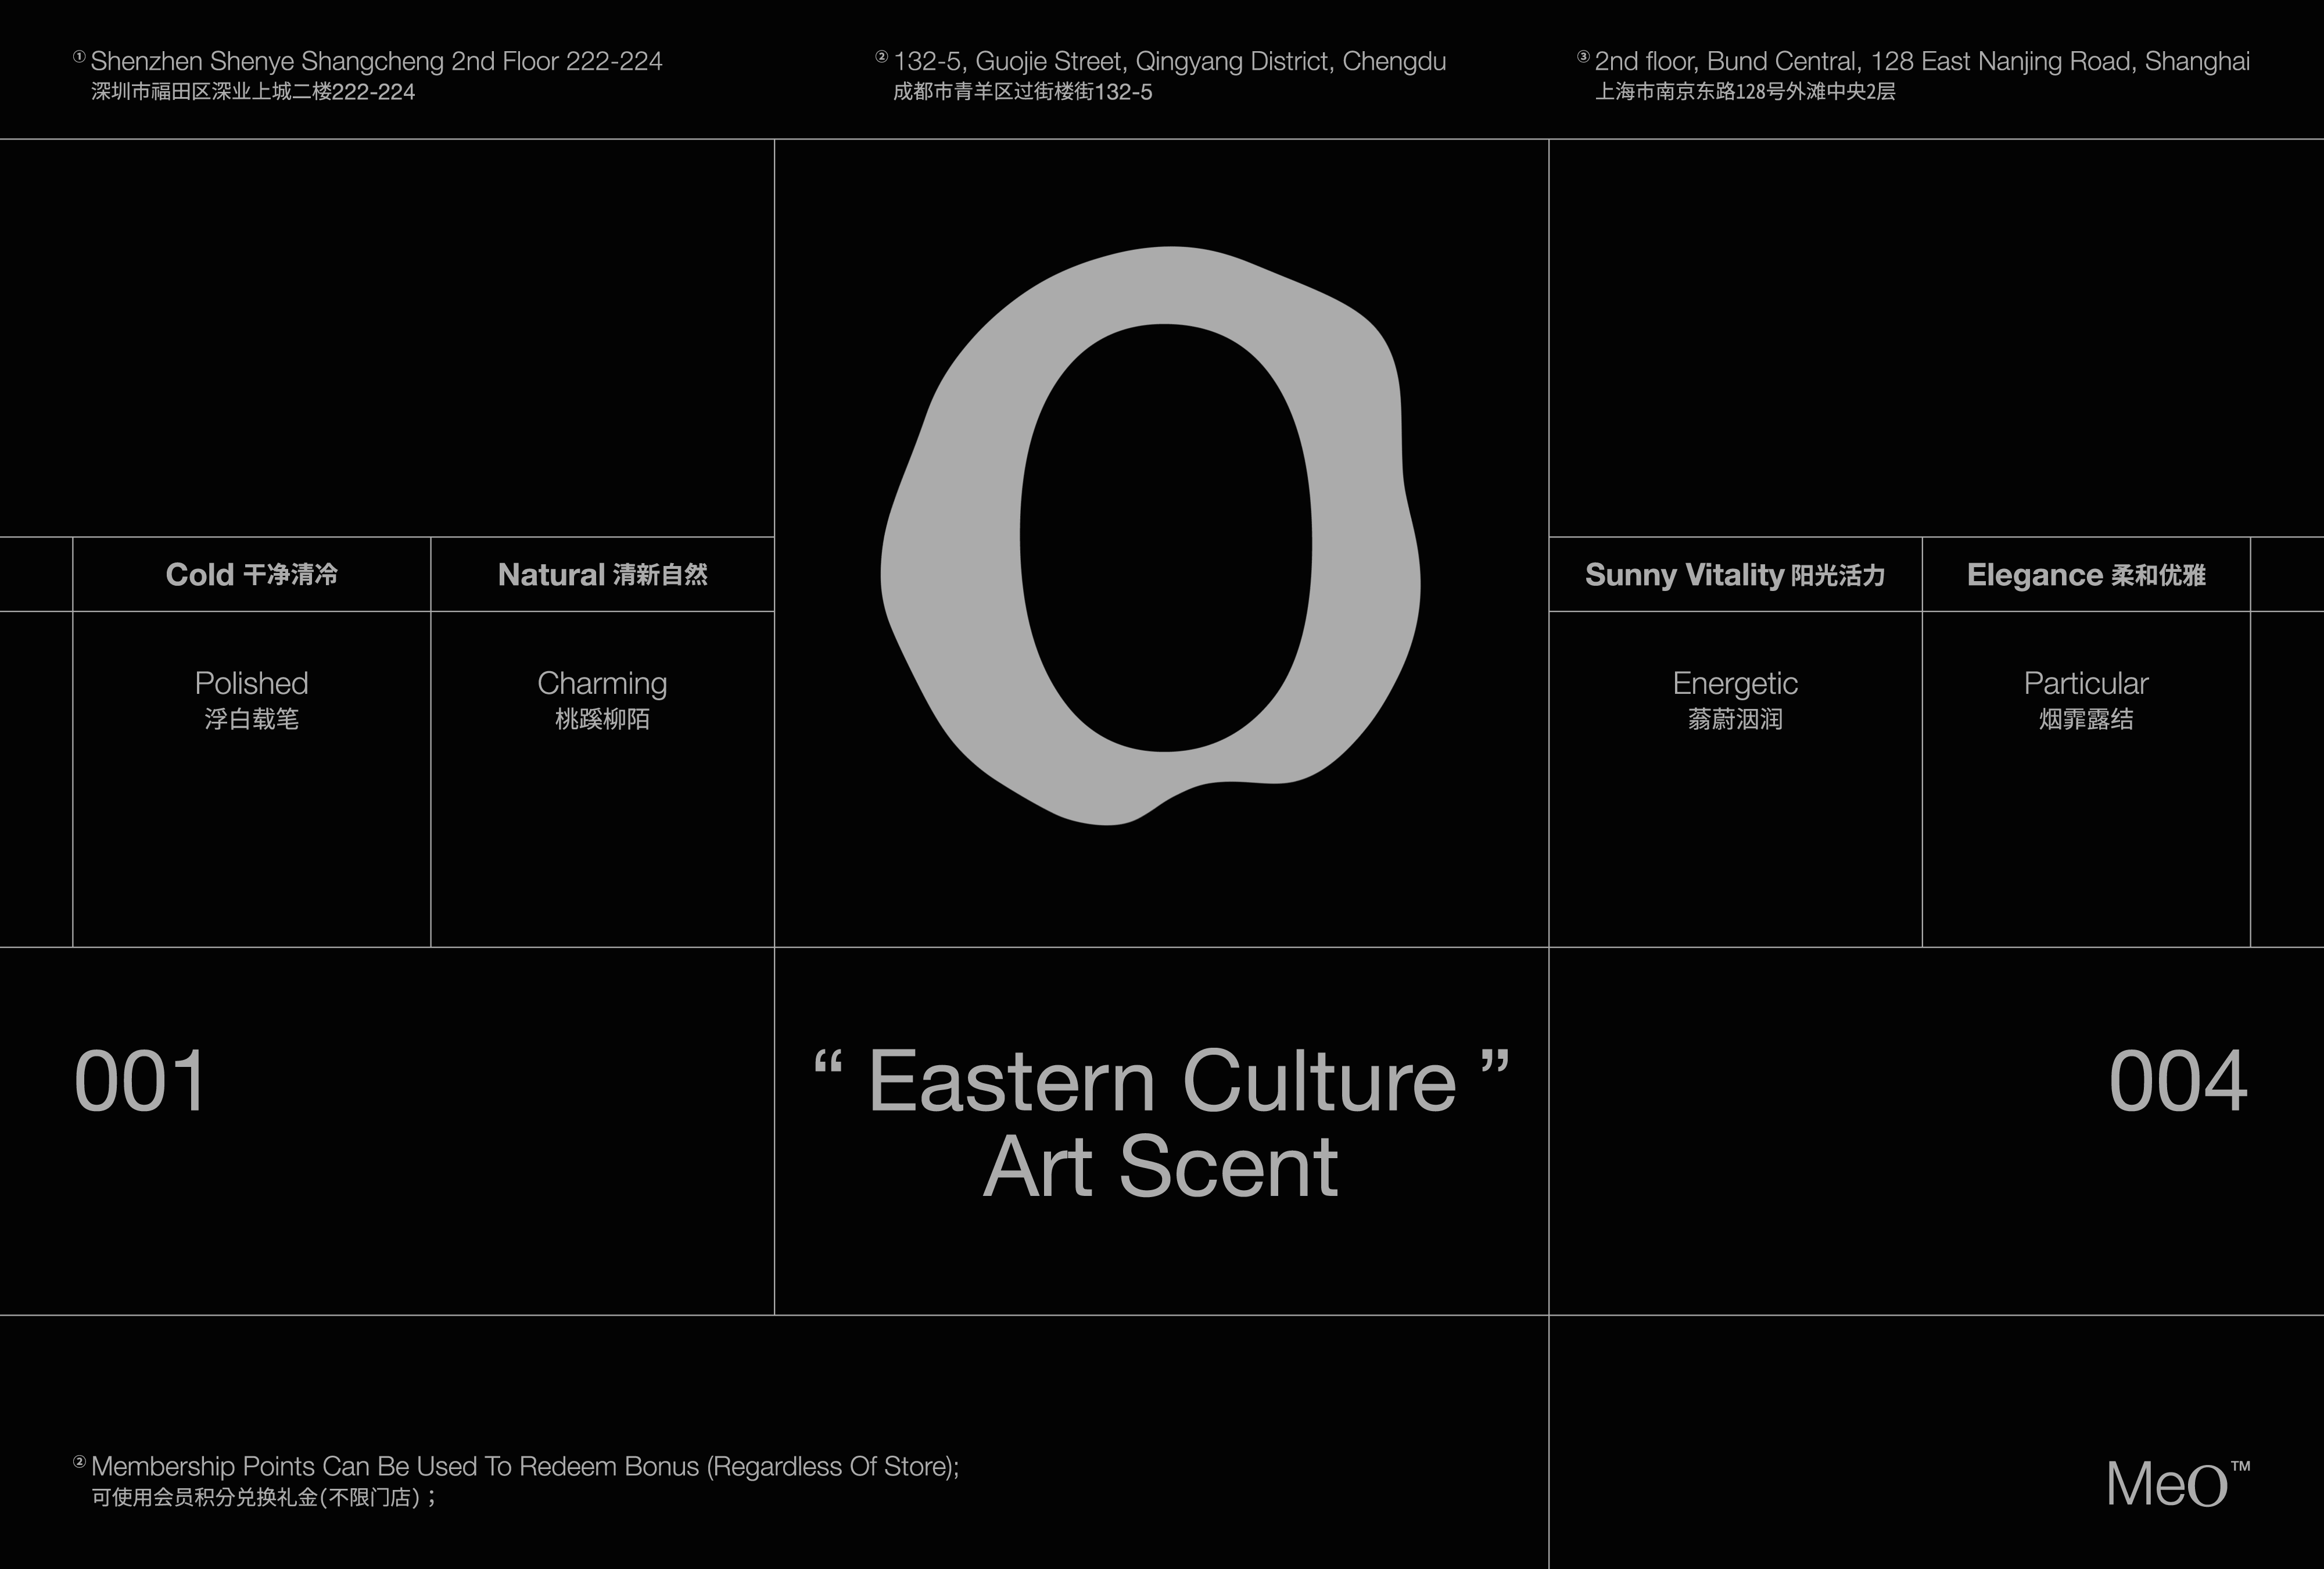Click the Eastern Culture Art Scent headline
Image resolution: width=2324 pixels, height=1569 pixels.
pos(1161,1123)
